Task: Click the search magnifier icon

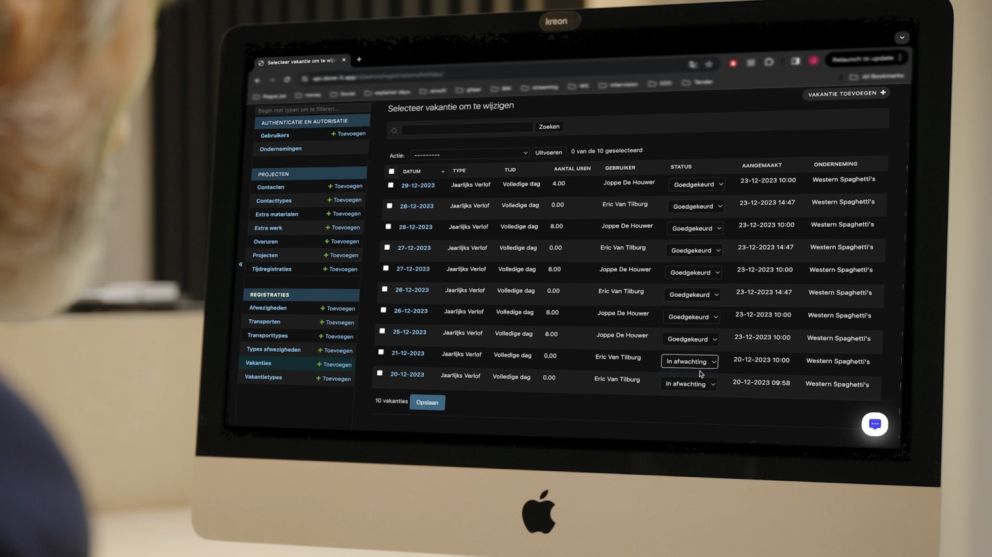Action: tap(395, 130)
